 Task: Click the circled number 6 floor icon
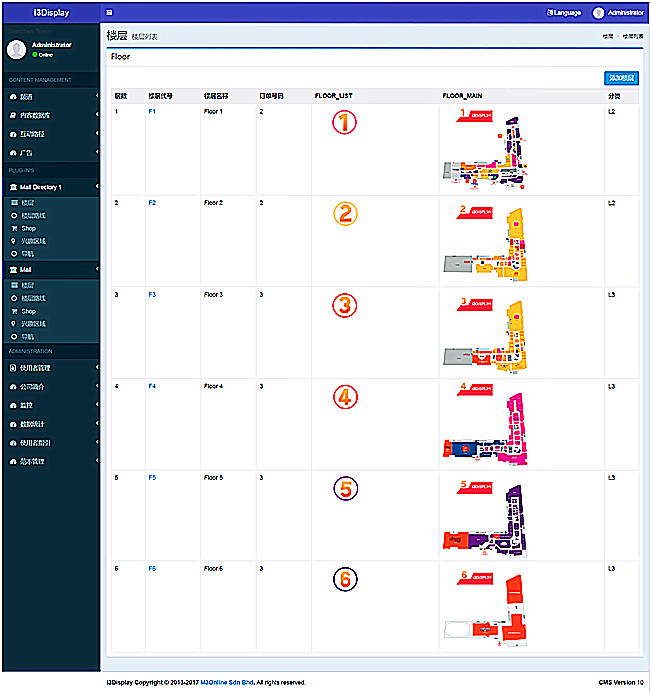click(x=344, y=580)
